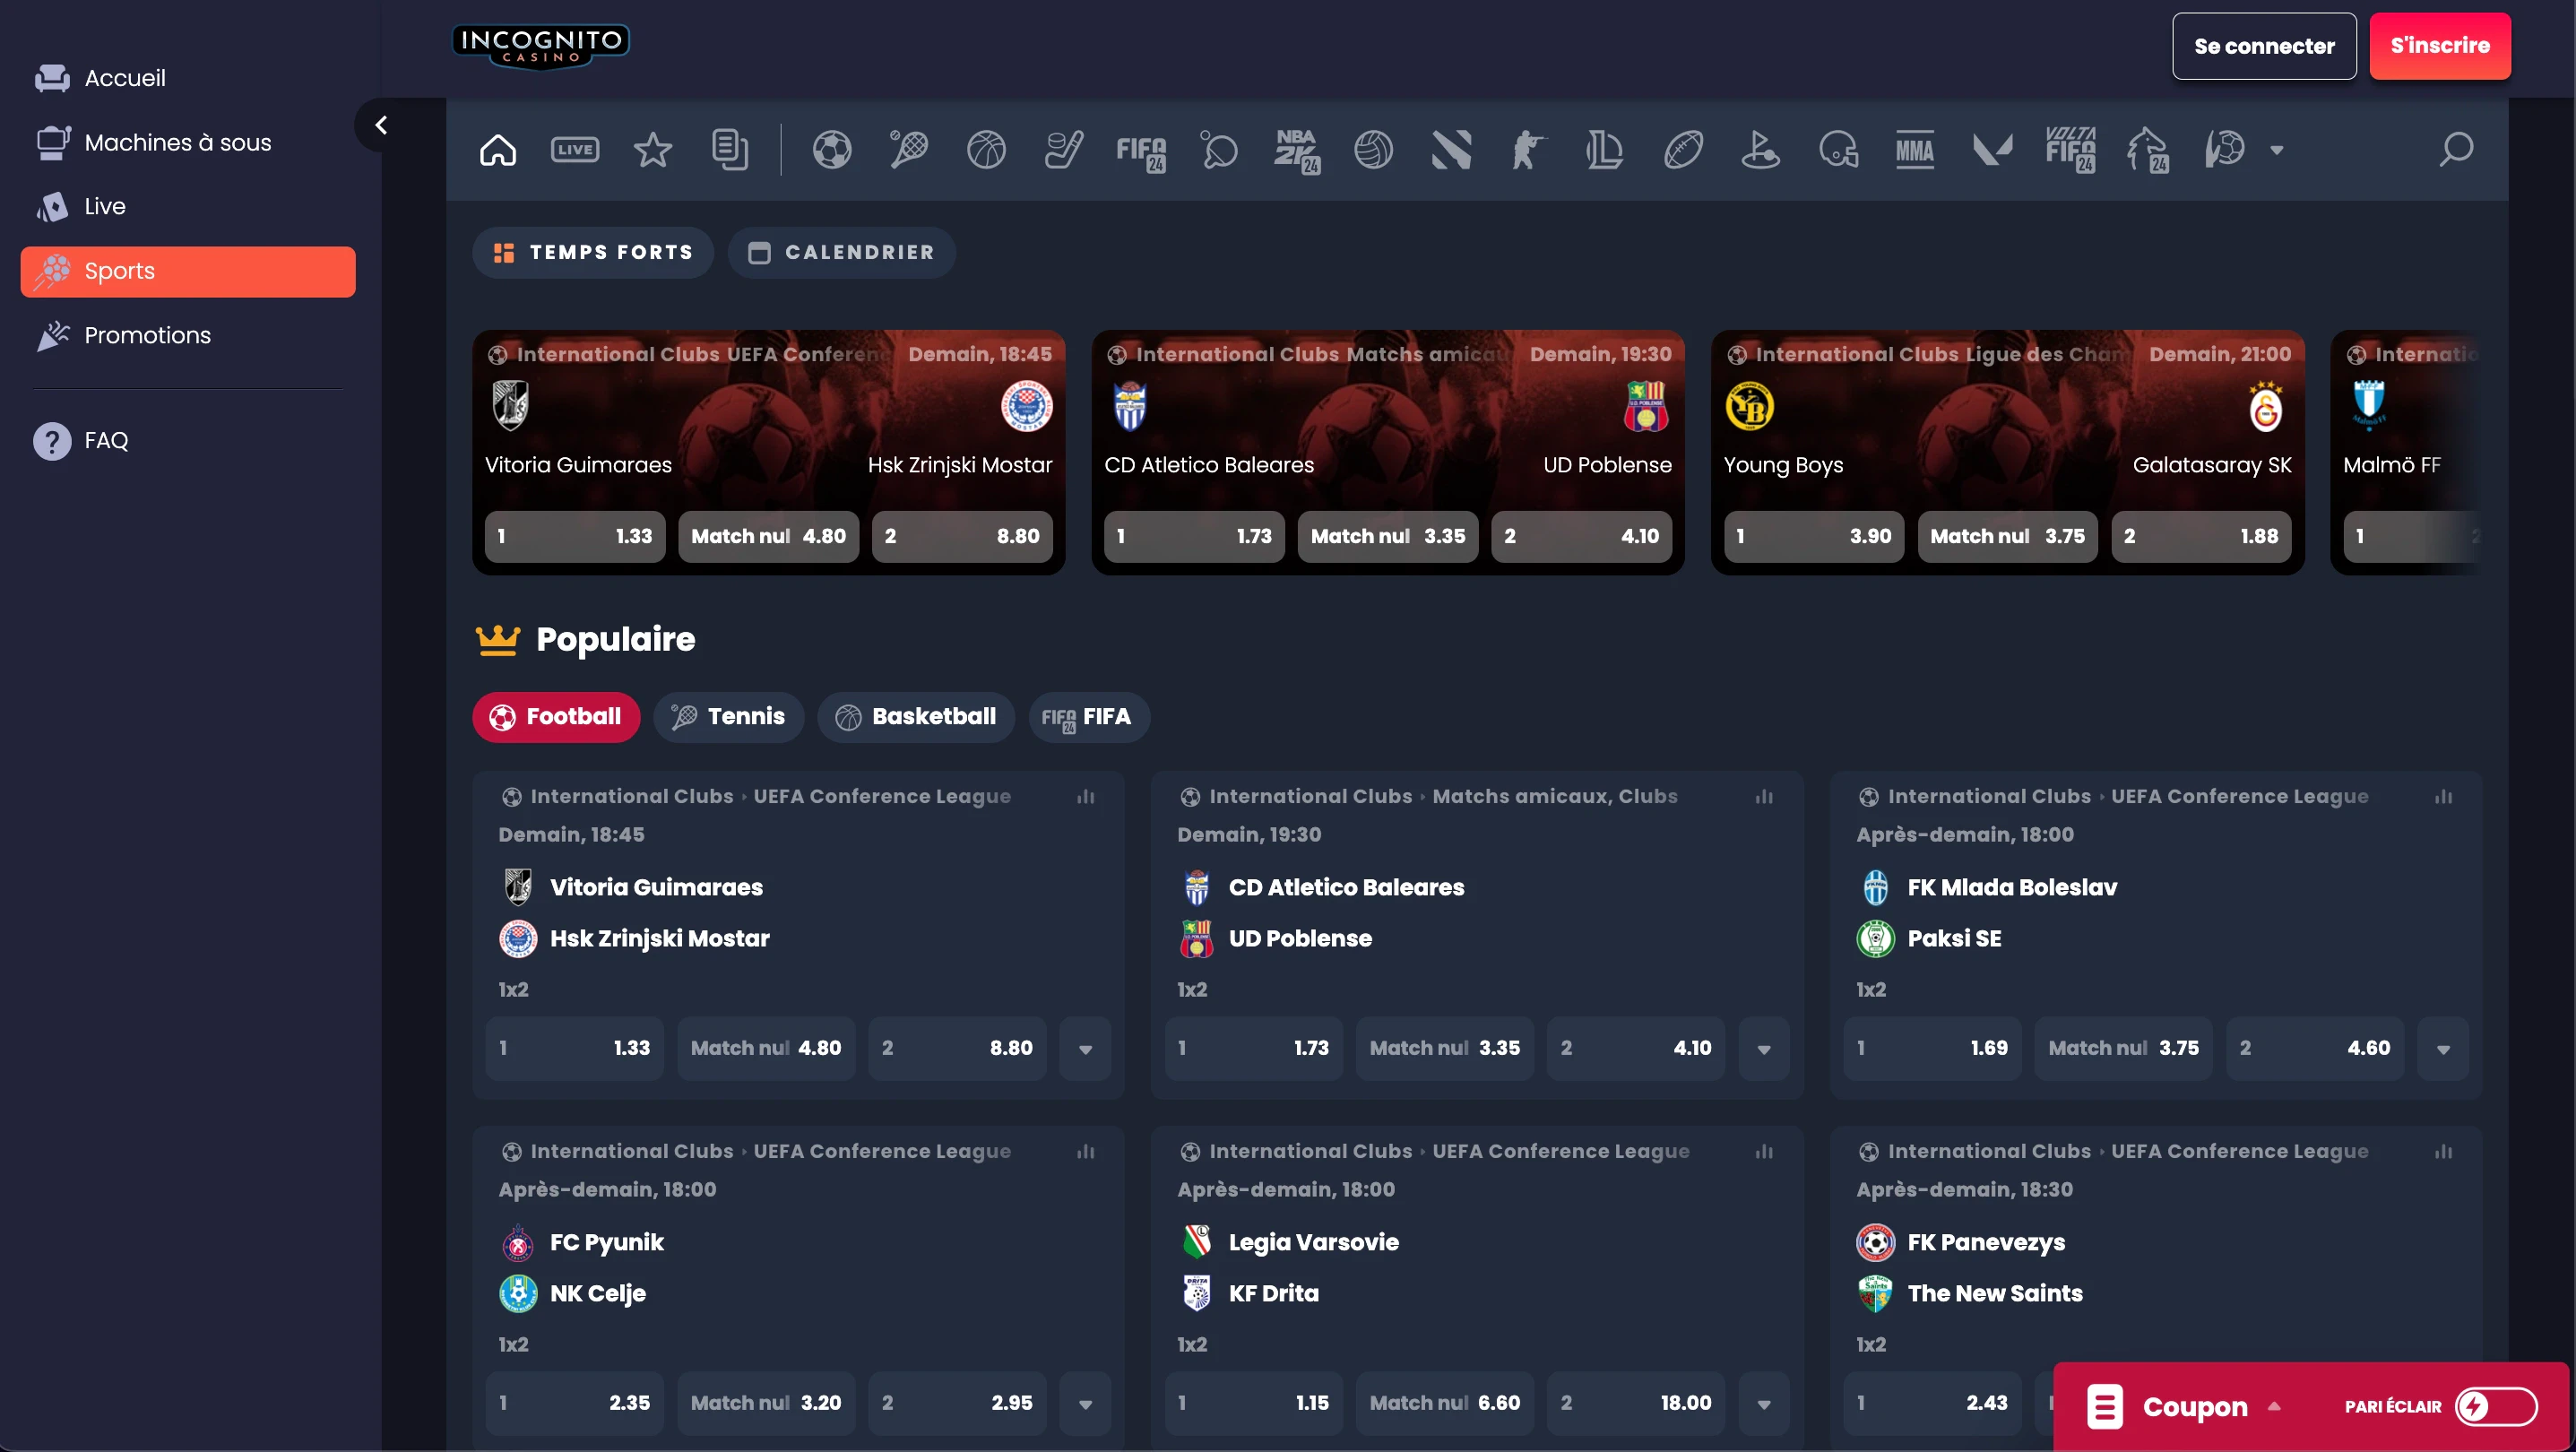Select the Football popular filter

pyautogui.click(x=556, y=717)
